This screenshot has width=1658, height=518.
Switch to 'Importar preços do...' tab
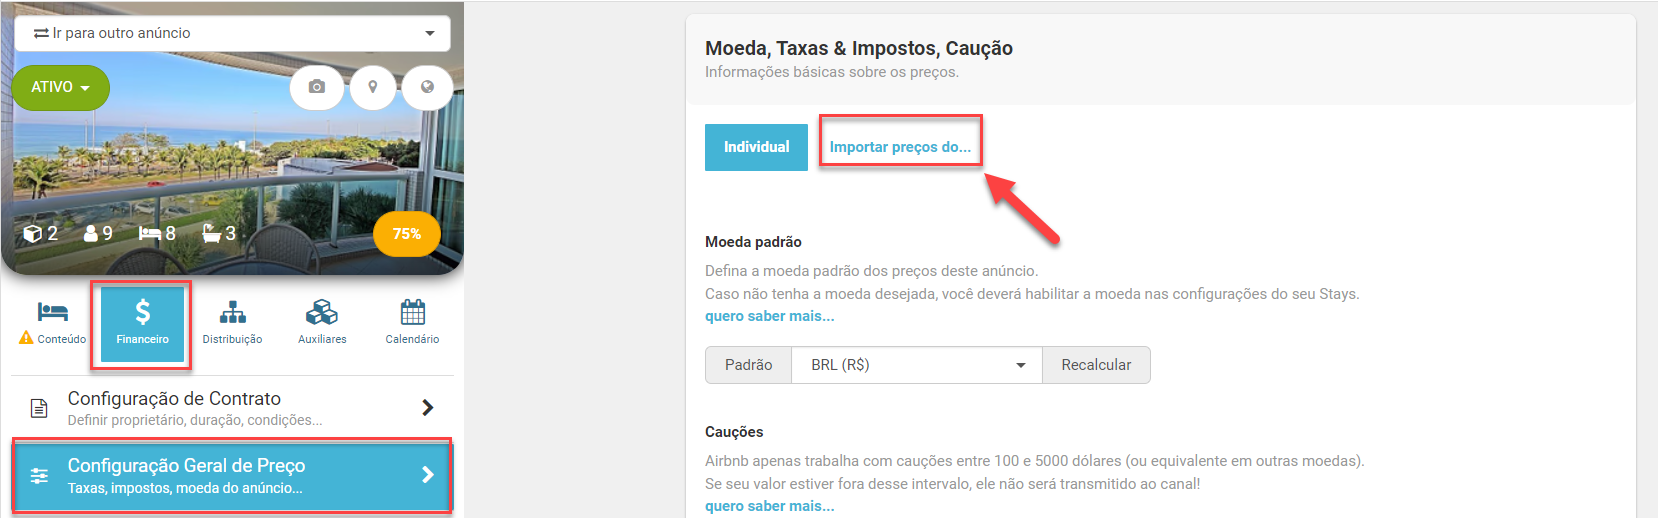(x=900, y=147)
